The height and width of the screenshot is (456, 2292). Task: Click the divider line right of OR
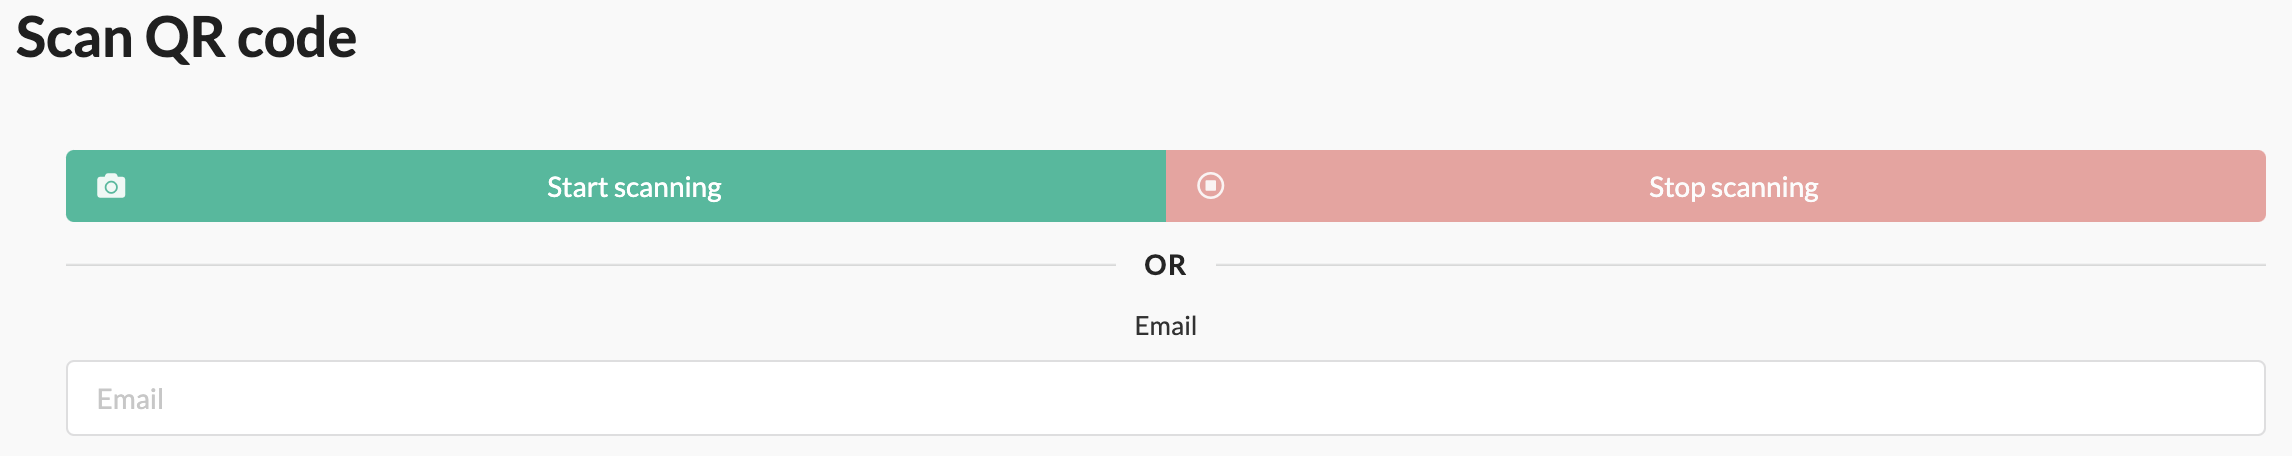(x=1740, y=265)
